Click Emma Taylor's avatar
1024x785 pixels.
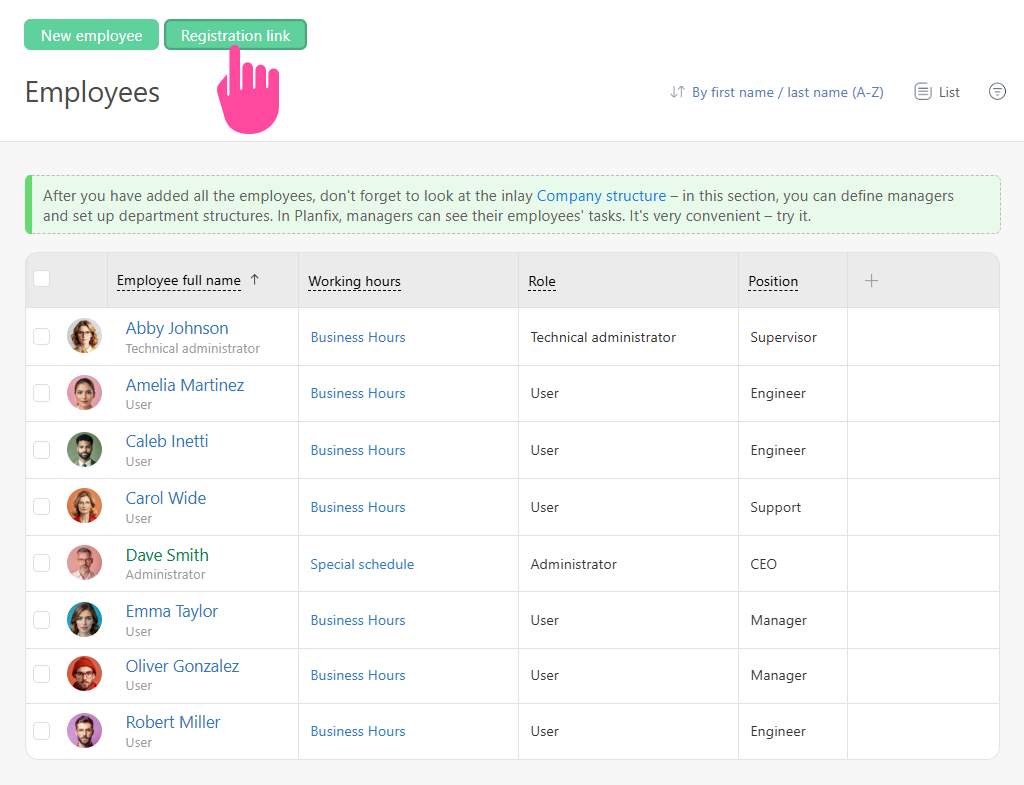click(x=84, y=619)
